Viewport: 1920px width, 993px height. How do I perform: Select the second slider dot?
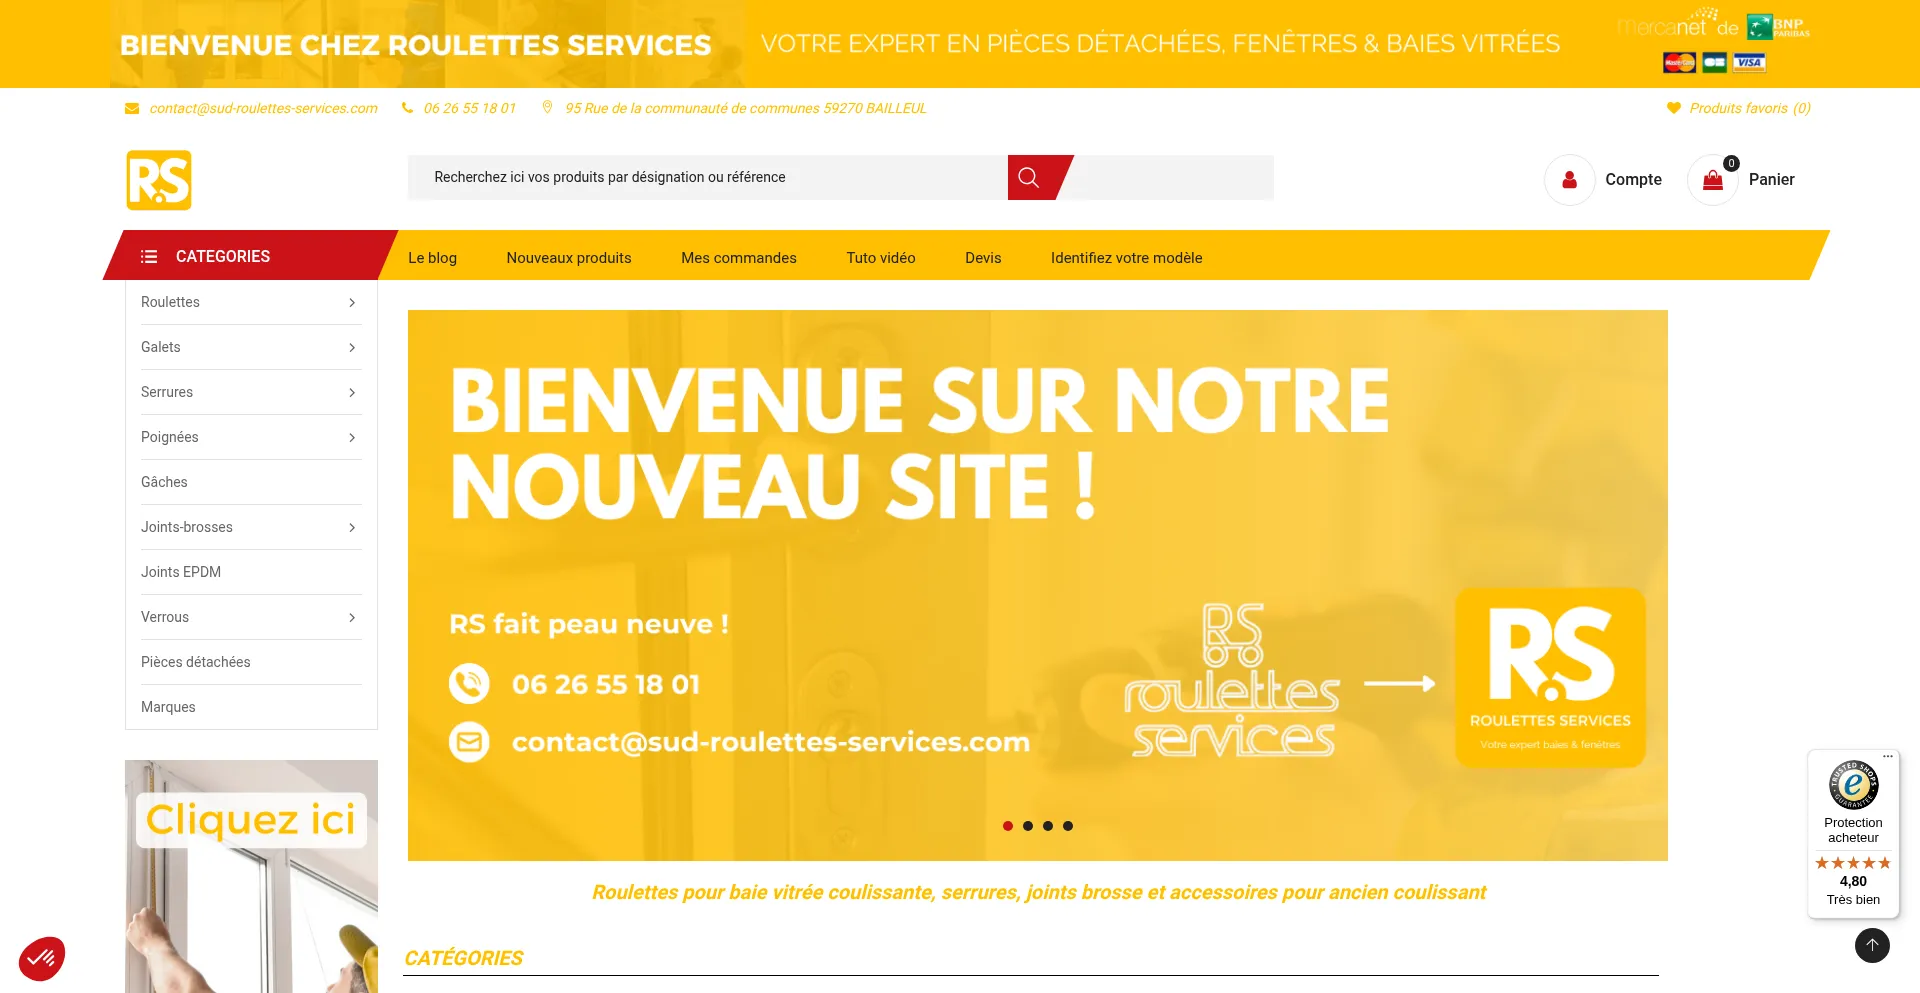1028,826
